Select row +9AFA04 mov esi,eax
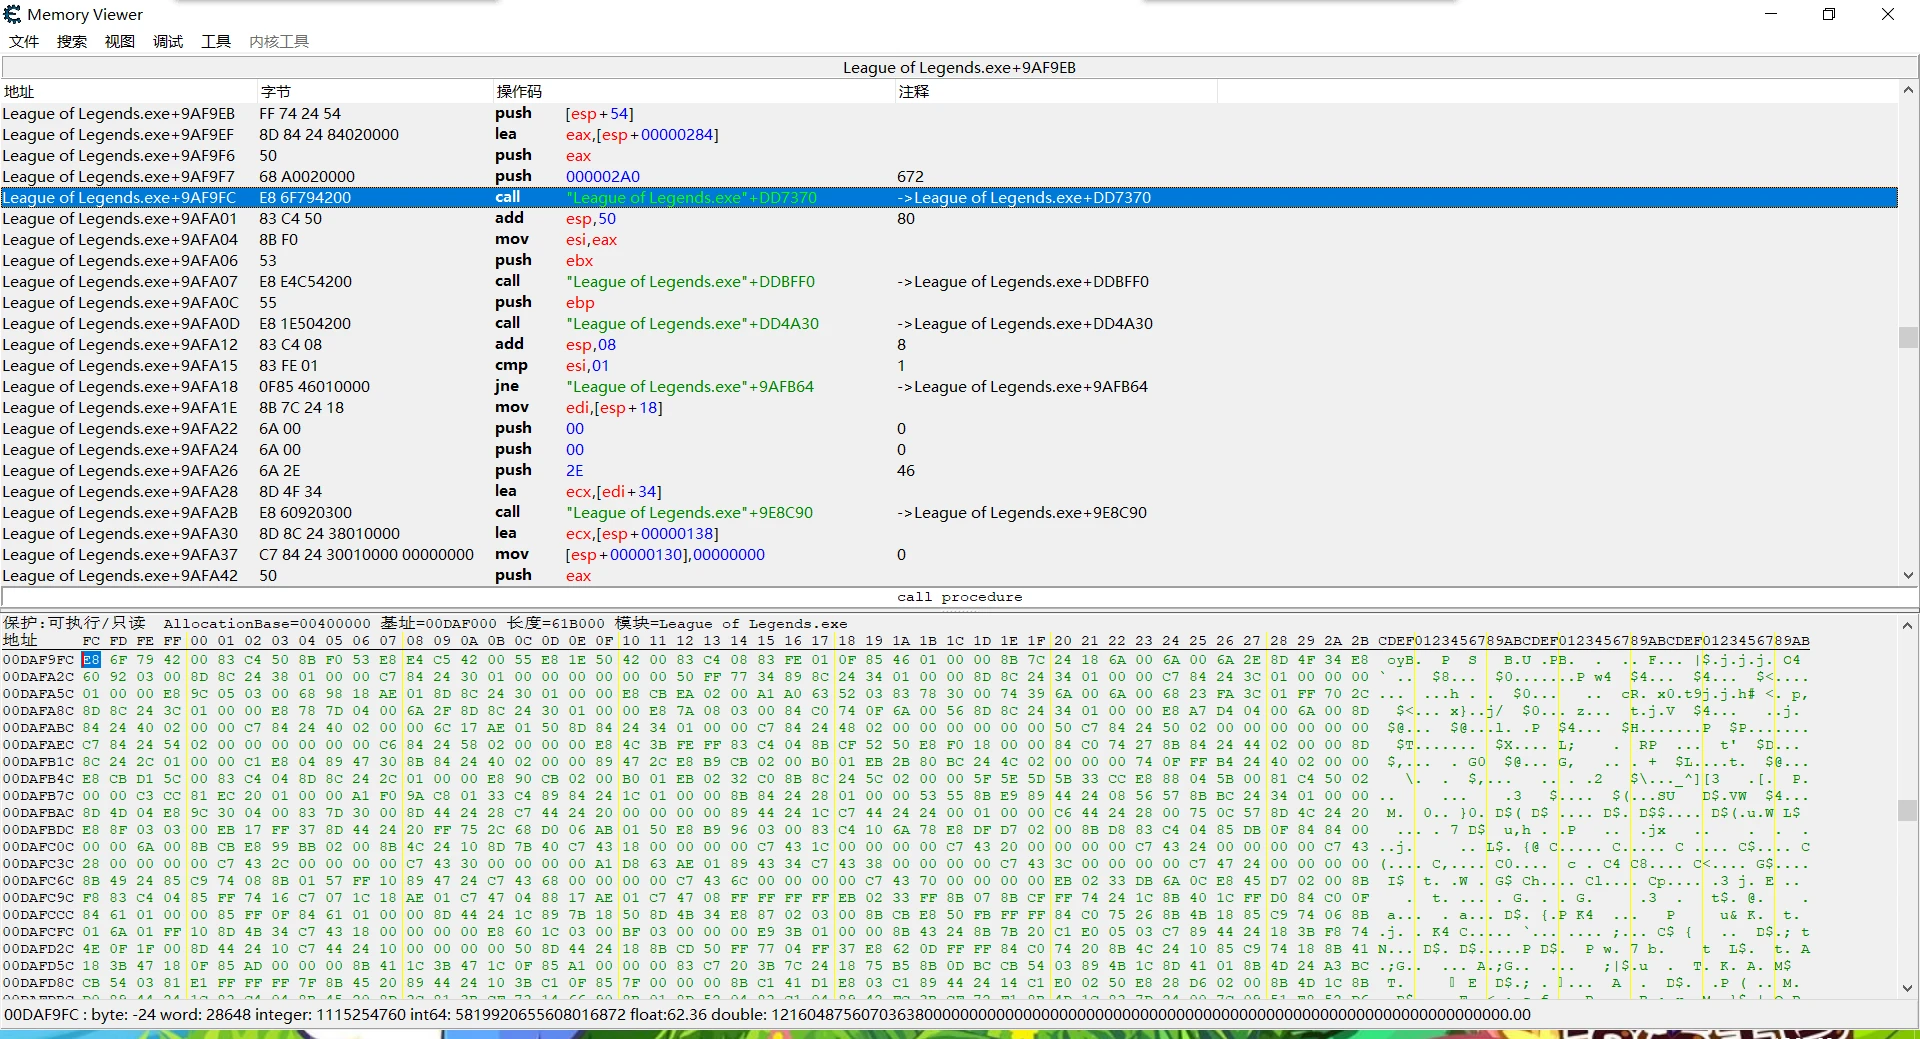The height and width of the screenshot is (1039, 1920). pyautogui.click(x=949, y=239)
